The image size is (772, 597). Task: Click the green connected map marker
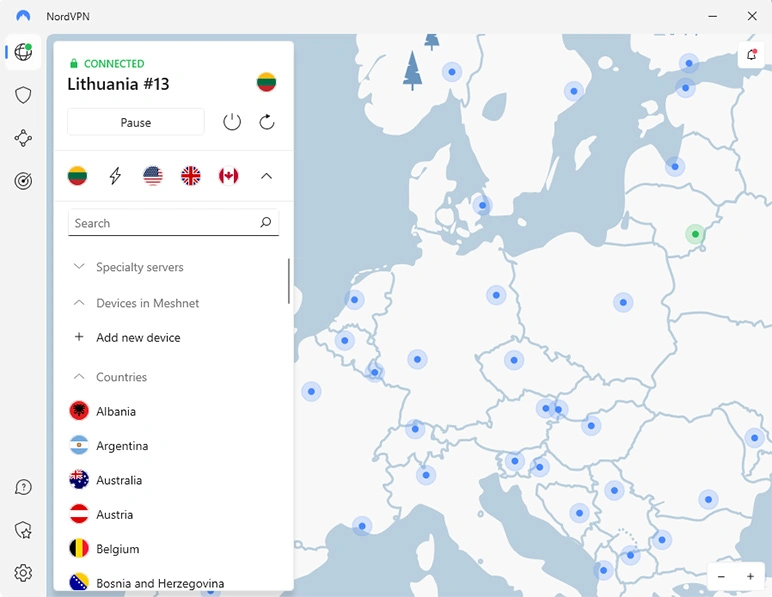pyautogui.click(x=695, y=234)
